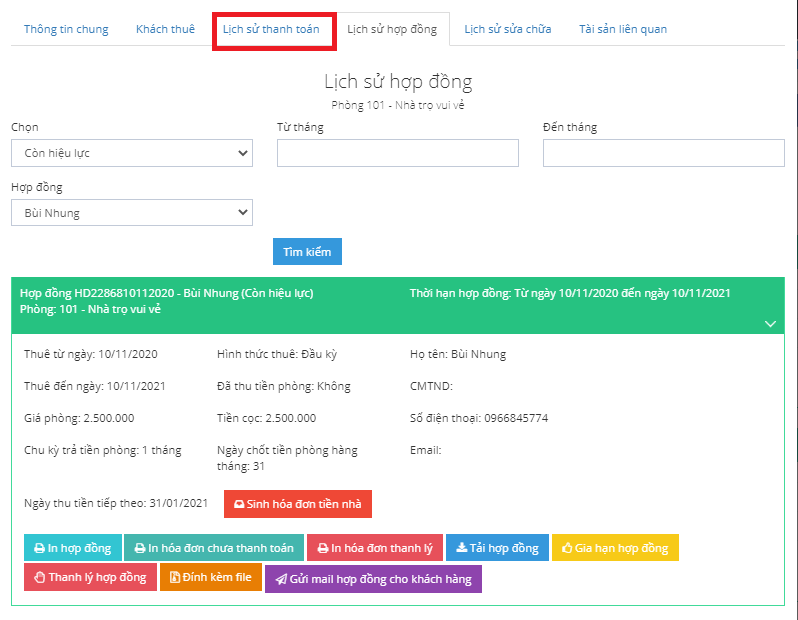Open the Khách thuê tab
The height and width of the screenshot is (620, 798).
(x=165, y=29)
